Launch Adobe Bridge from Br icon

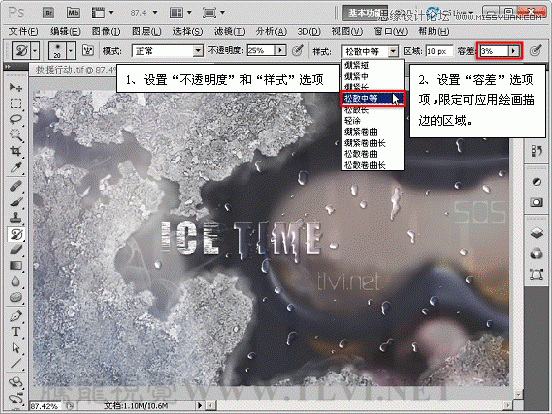point(48,13)
